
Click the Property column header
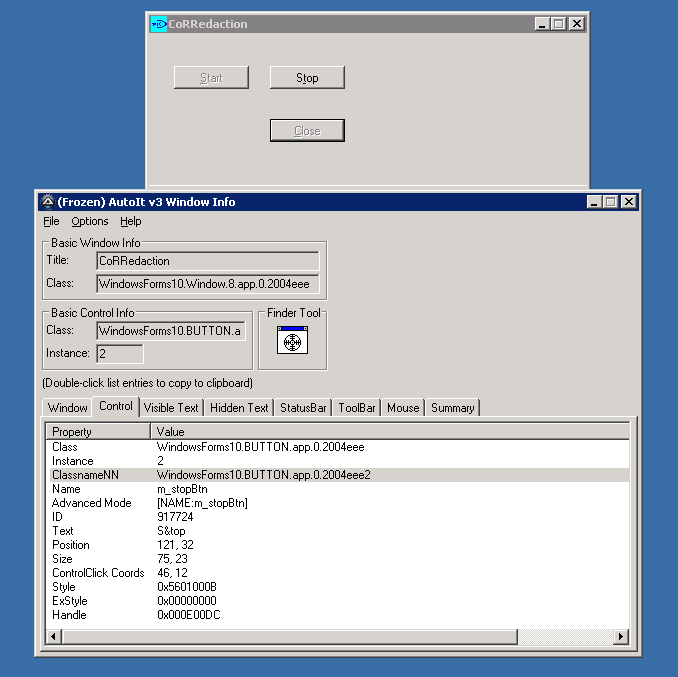point(98,432)
